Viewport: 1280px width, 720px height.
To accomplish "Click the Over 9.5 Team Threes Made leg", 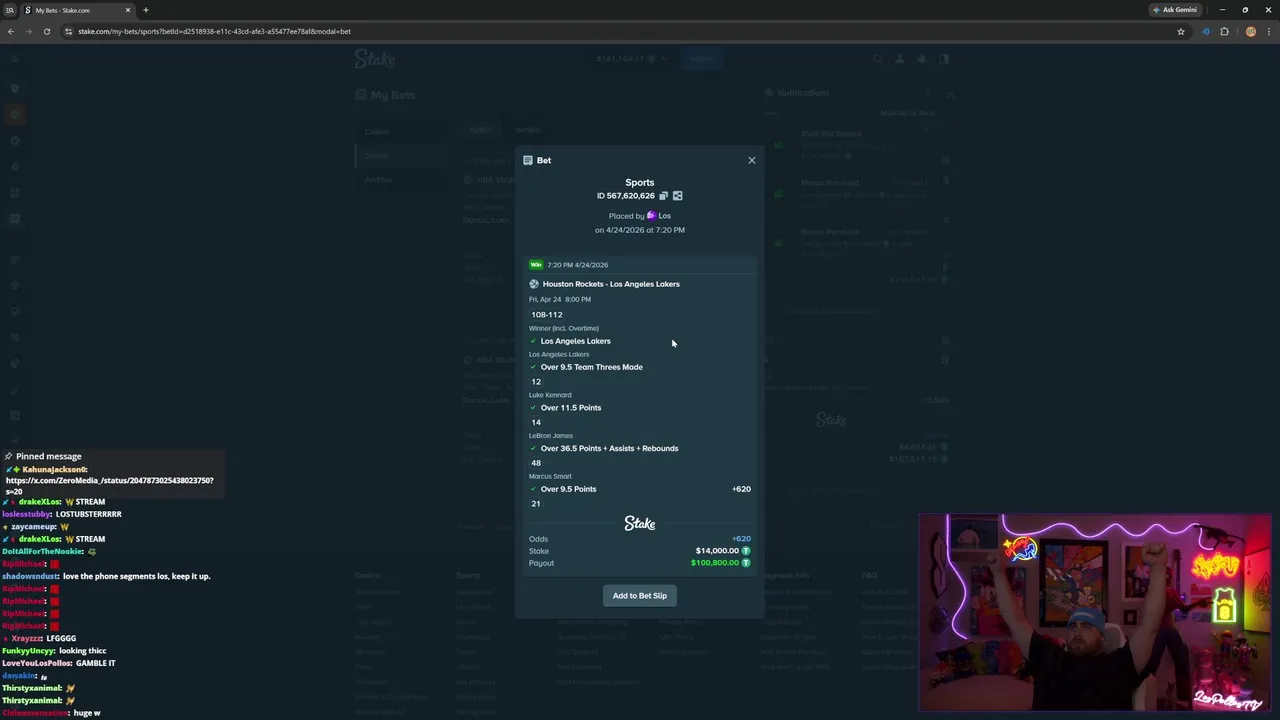I will coord(591,367).
